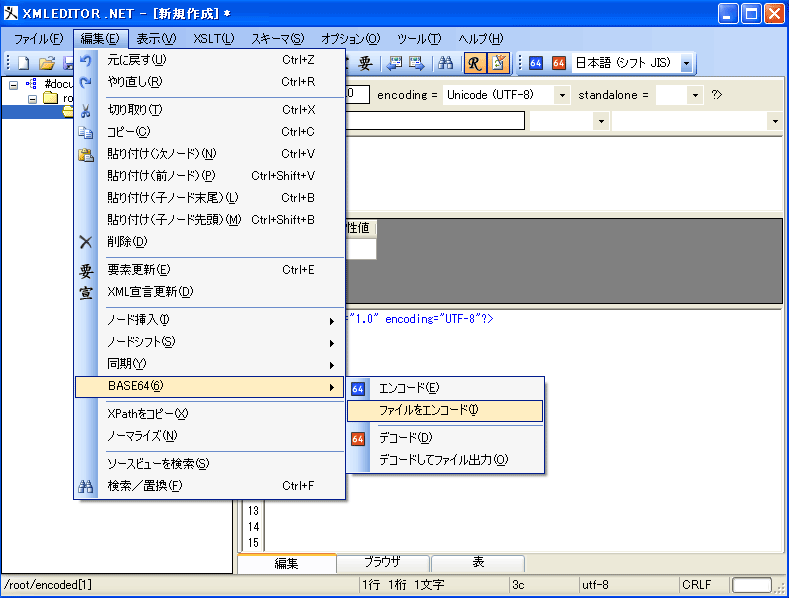Expand the 同期(Y) submenu
The height and width of the screenshot is (598, 789).
209,364
